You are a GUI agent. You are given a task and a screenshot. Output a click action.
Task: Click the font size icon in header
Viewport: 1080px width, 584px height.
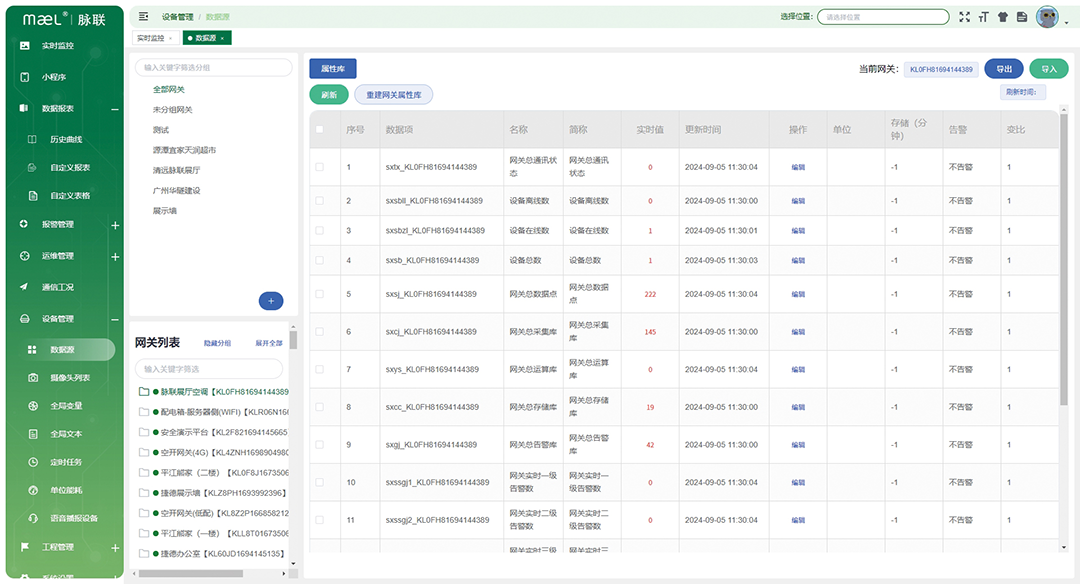984,17
